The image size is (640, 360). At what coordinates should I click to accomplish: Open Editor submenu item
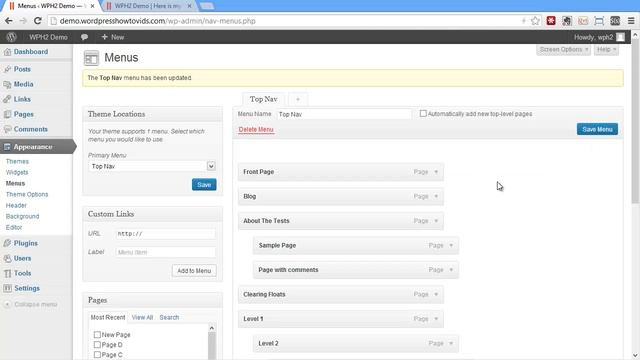14,227
